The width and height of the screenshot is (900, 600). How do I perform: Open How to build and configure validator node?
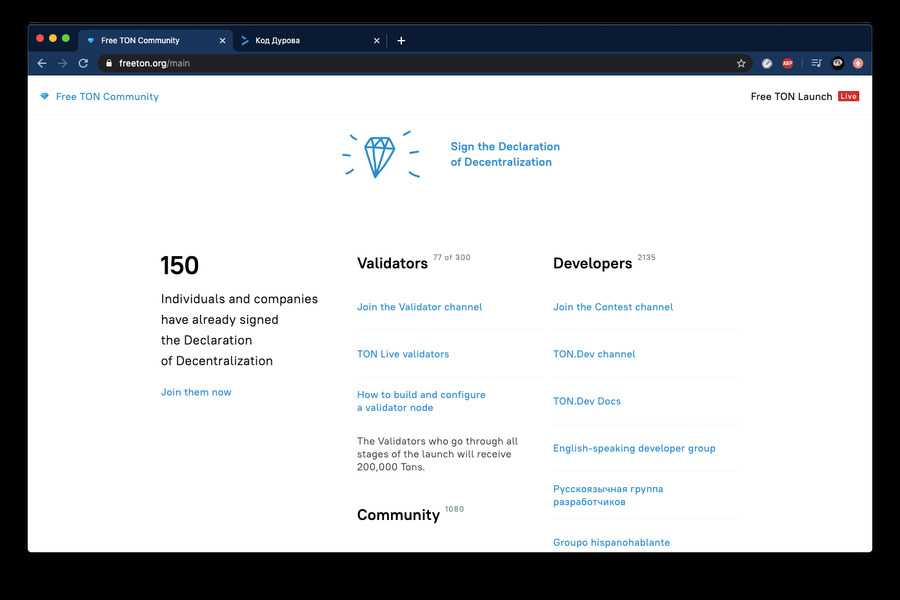[x=421, y=401]
